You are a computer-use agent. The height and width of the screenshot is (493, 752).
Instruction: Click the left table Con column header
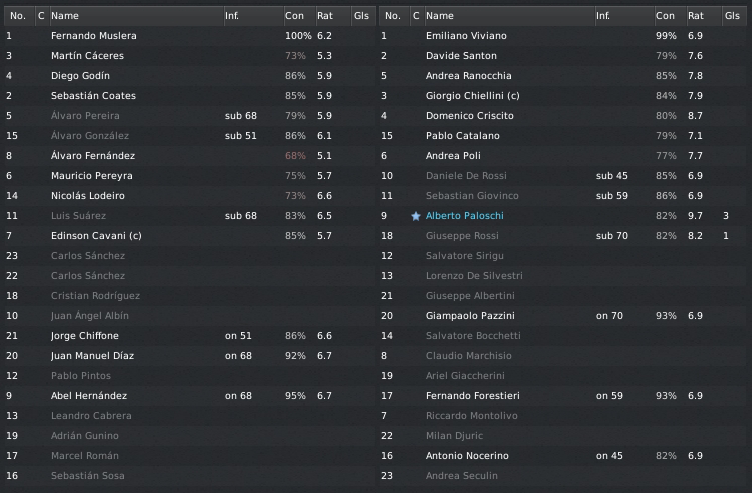pyautogui.click(x=294, y=16)
